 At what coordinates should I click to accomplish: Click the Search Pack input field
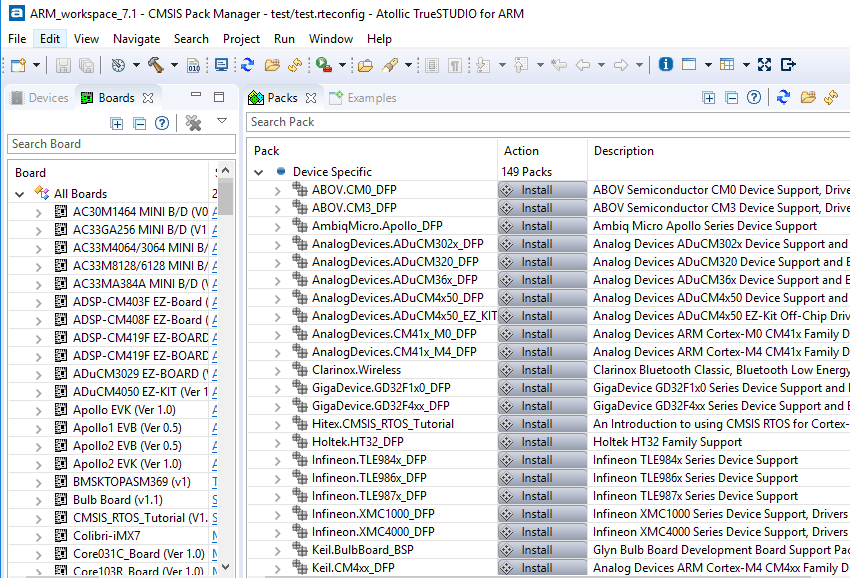pyautogui.click(x=548, y=122)
